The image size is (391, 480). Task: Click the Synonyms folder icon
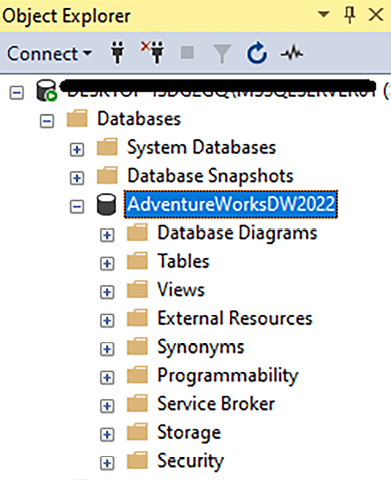click(x=137, y=347)
